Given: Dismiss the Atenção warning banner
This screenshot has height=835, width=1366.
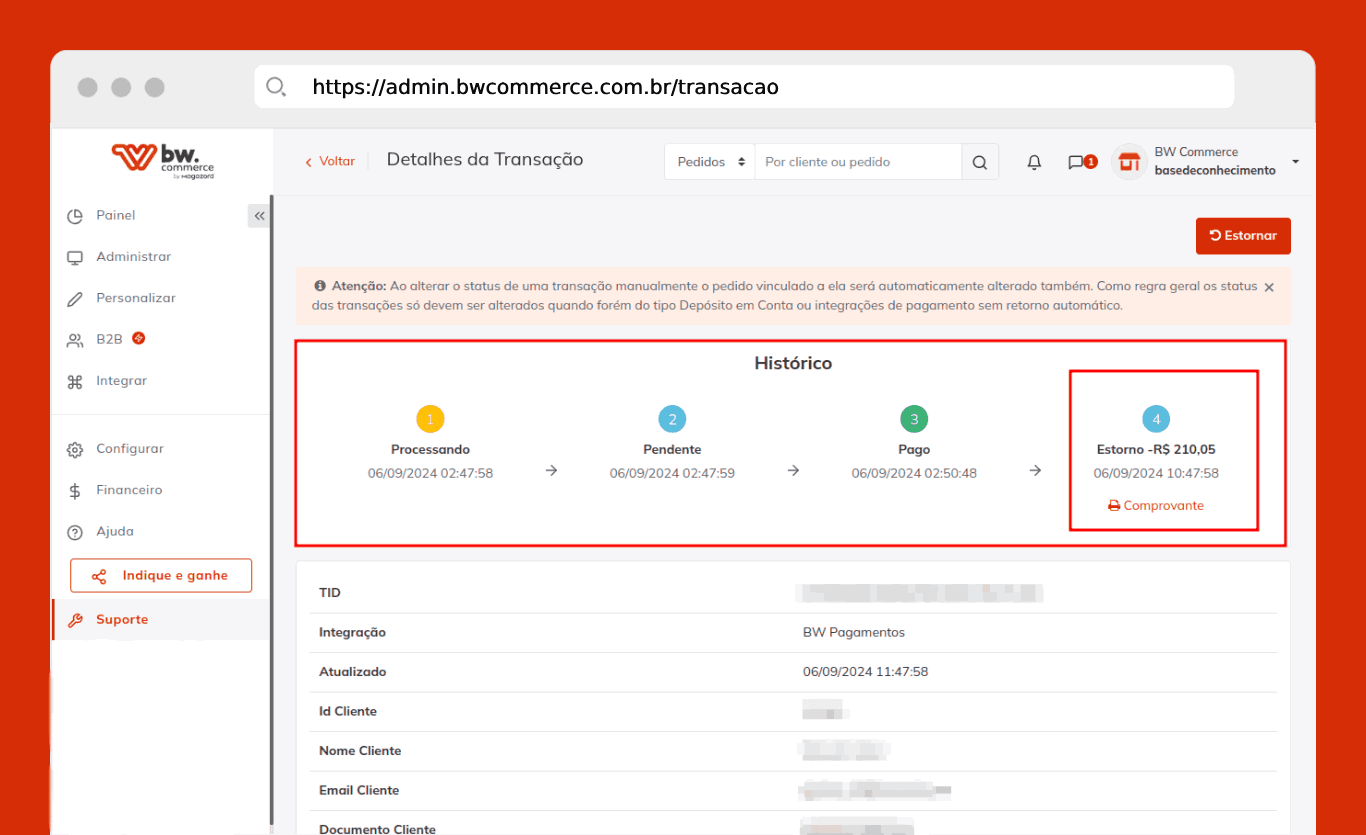Looking at the screenshot, I should pos(1269,287).
